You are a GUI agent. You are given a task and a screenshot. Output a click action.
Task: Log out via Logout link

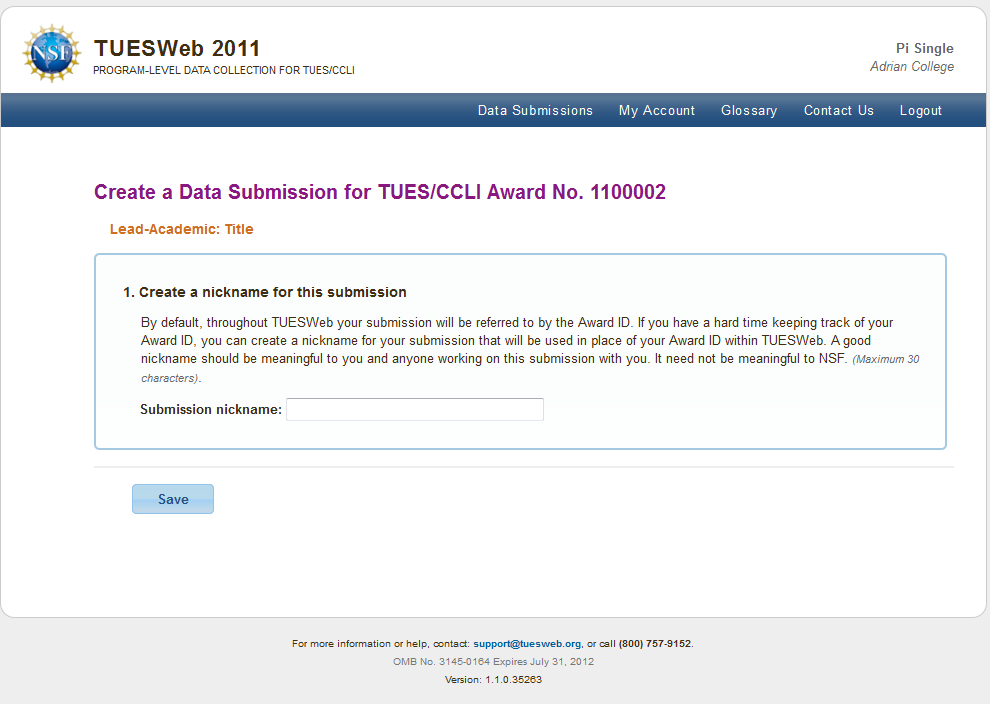[921, 110]
